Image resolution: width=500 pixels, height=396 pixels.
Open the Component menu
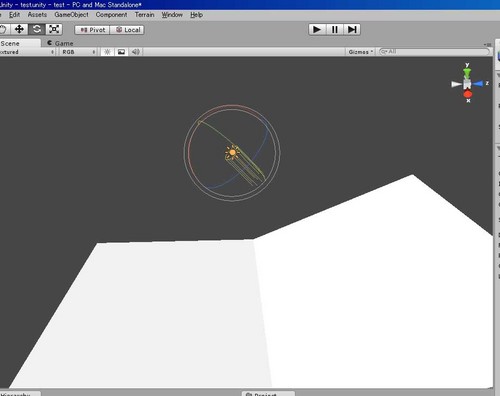pyautogui.click(x=111, y=15)
